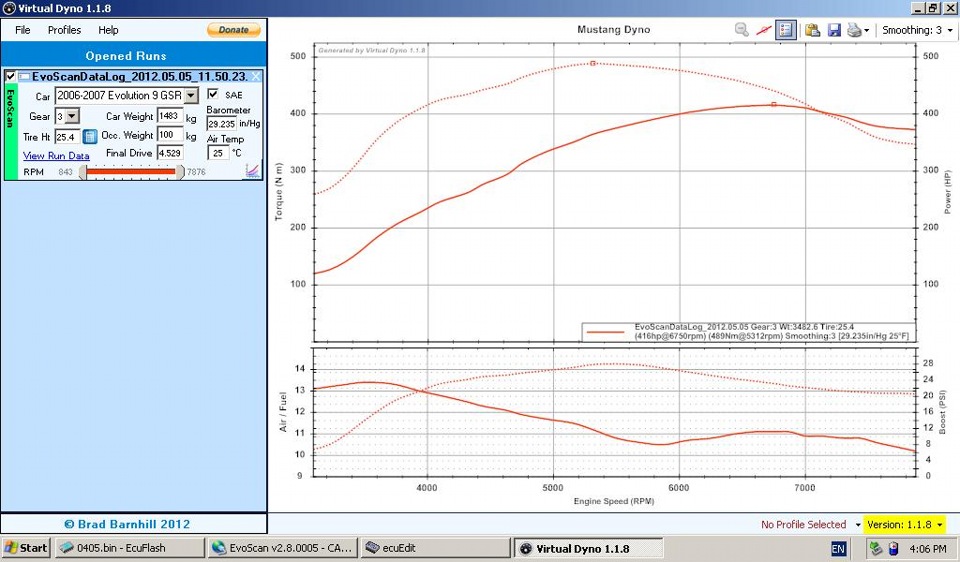
Task: Open the print options dropdown arrow
Action: (x=866, y=30)
